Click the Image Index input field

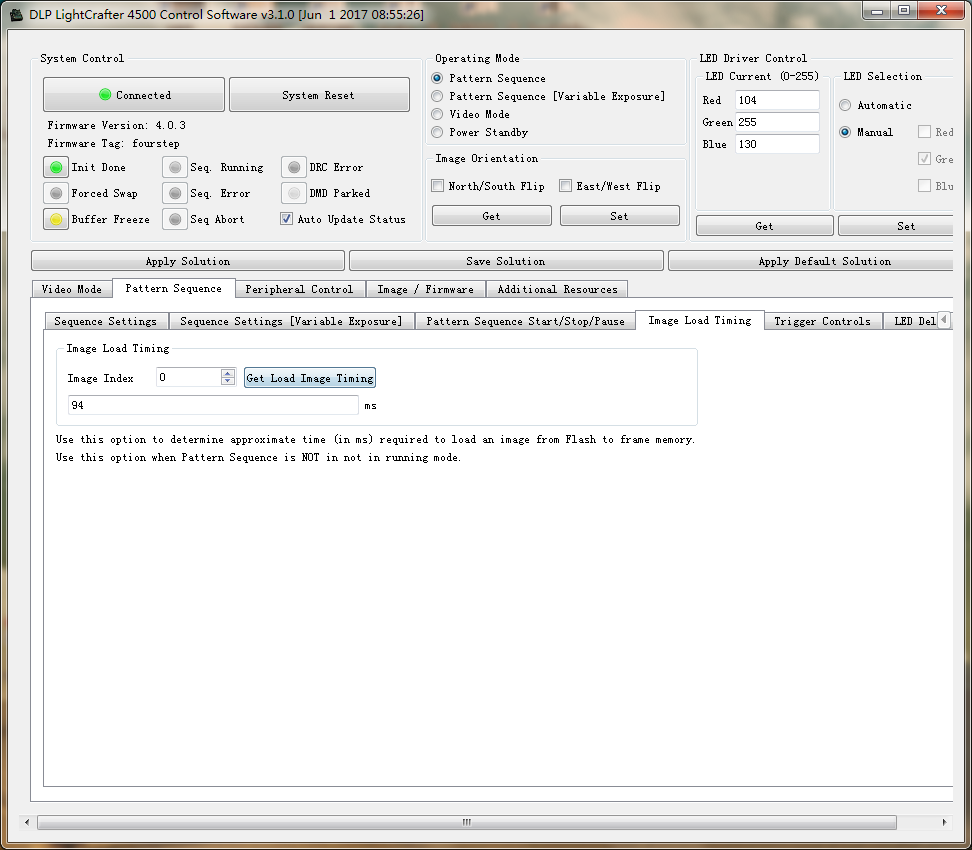coord(188,377)
